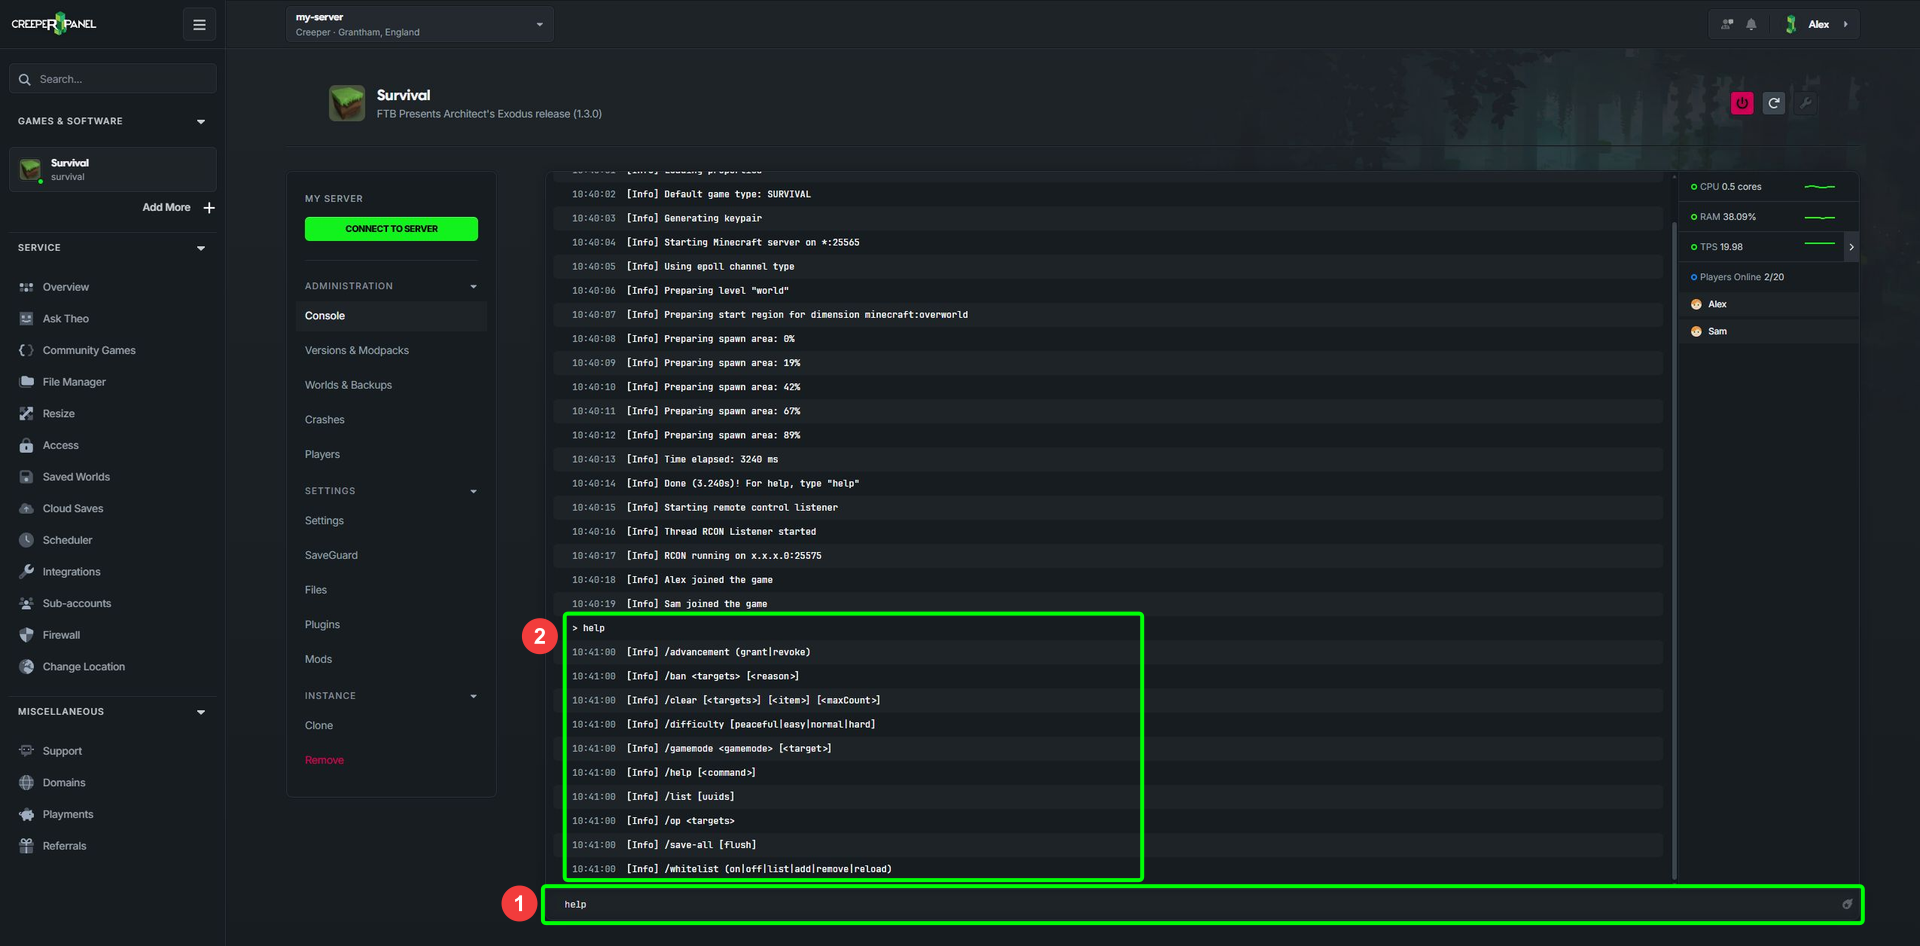Click the Resize sidebar icon
Viewport: 1920px width, 946px height.
(27, 414)
